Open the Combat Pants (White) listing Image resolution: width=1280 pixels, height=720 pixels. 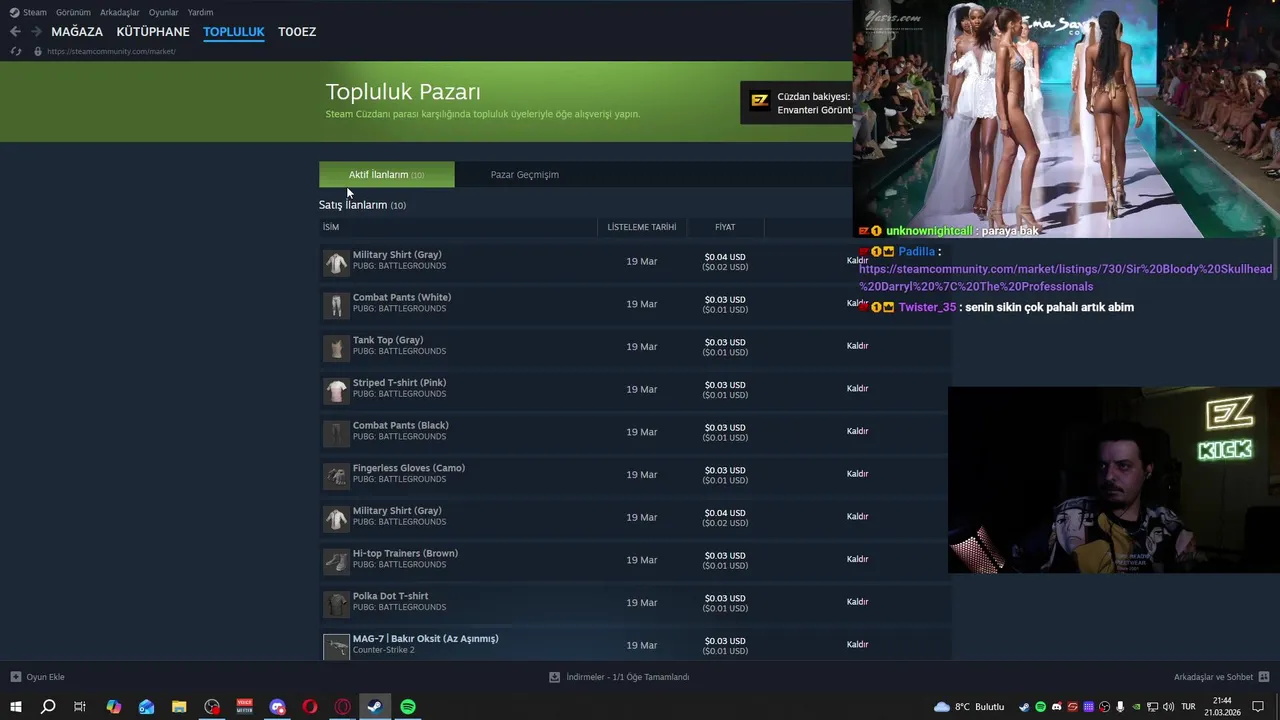click(402, 297)
